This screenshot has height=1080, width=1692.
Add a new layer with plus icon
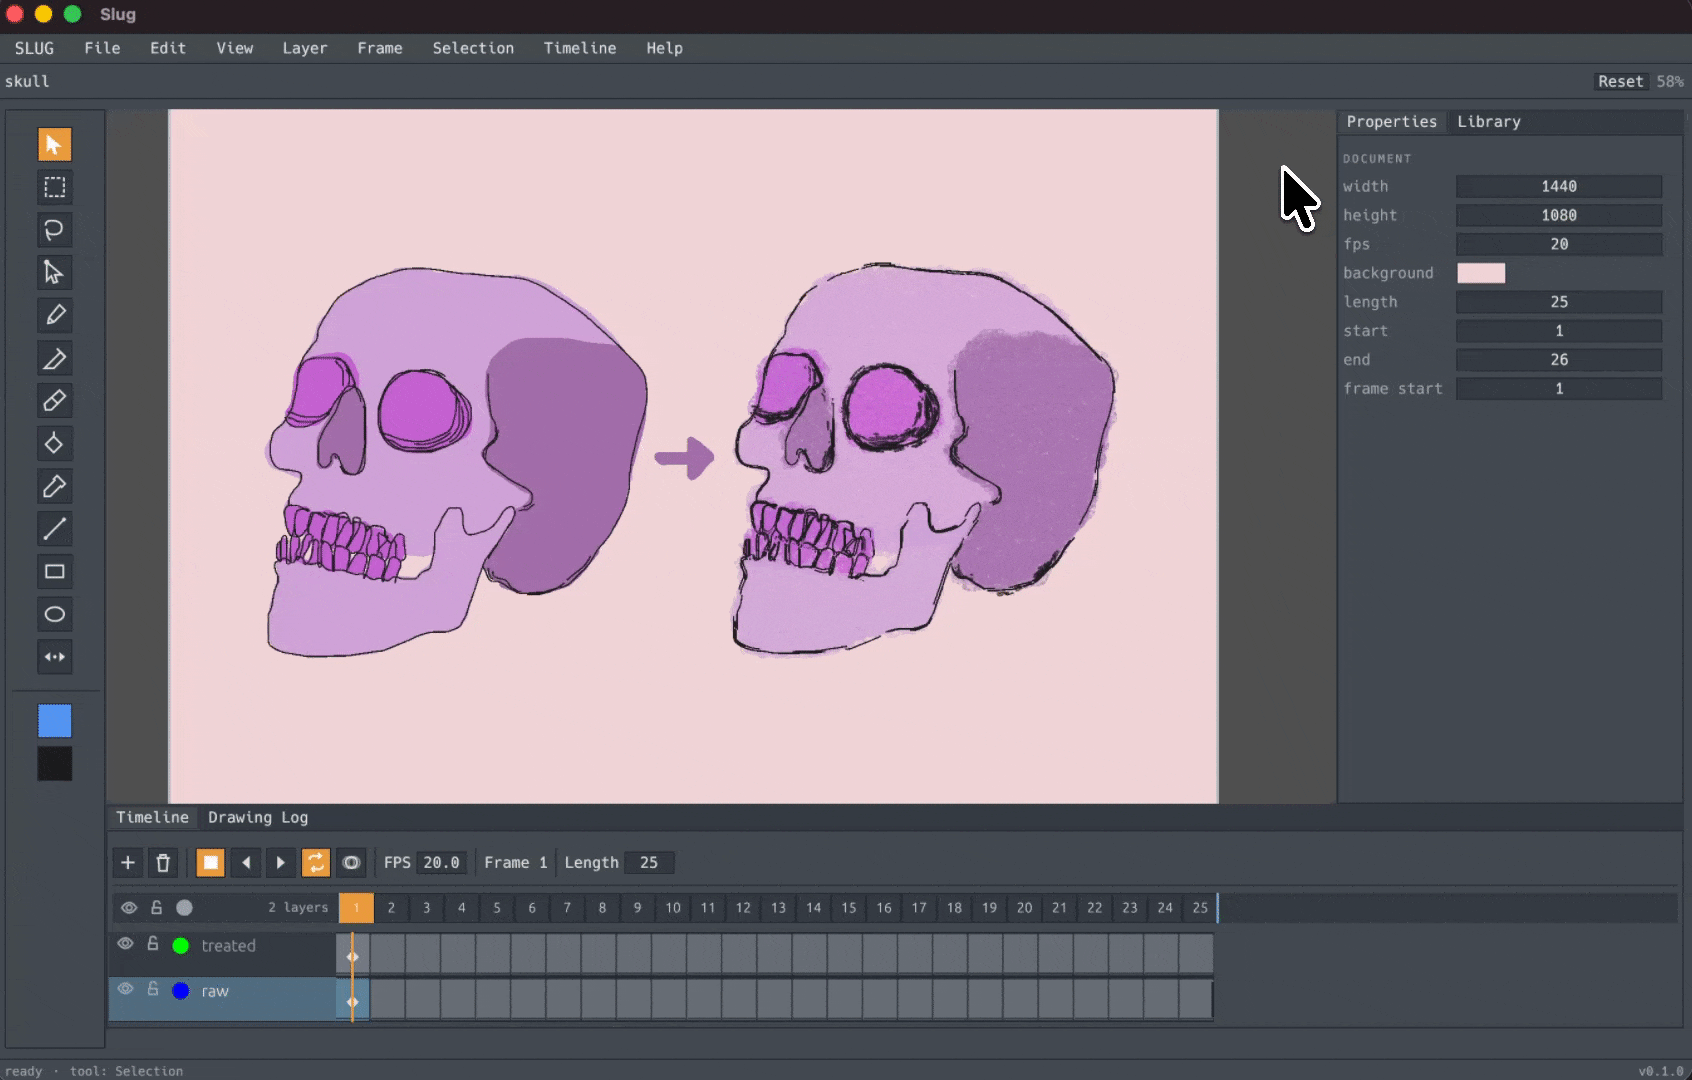[128, 862]
